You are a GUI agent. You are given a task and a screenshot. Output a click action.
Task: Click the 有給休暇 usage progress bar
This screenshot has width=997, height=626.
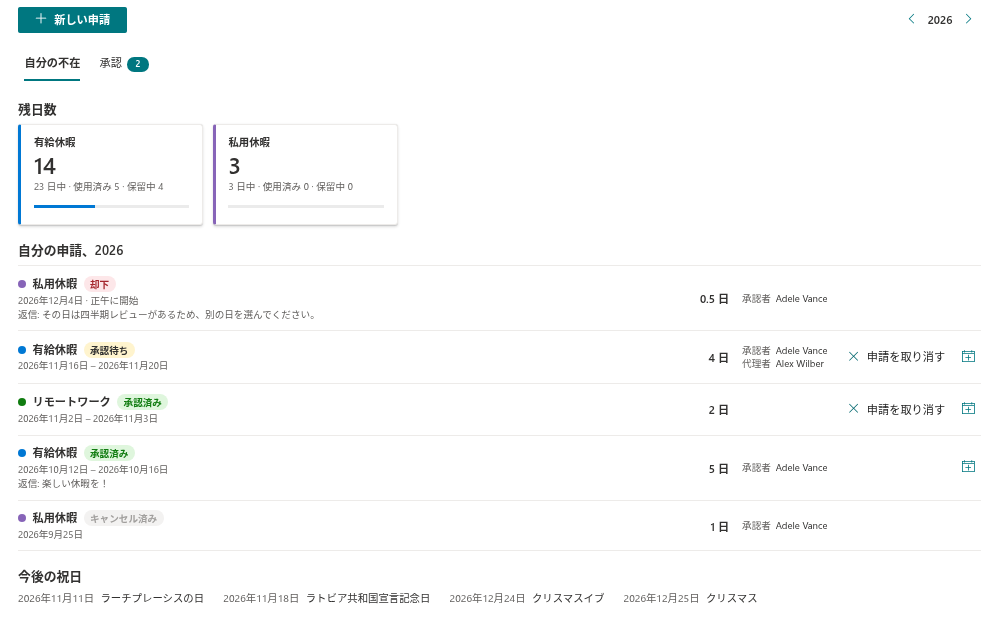[111, 207]
